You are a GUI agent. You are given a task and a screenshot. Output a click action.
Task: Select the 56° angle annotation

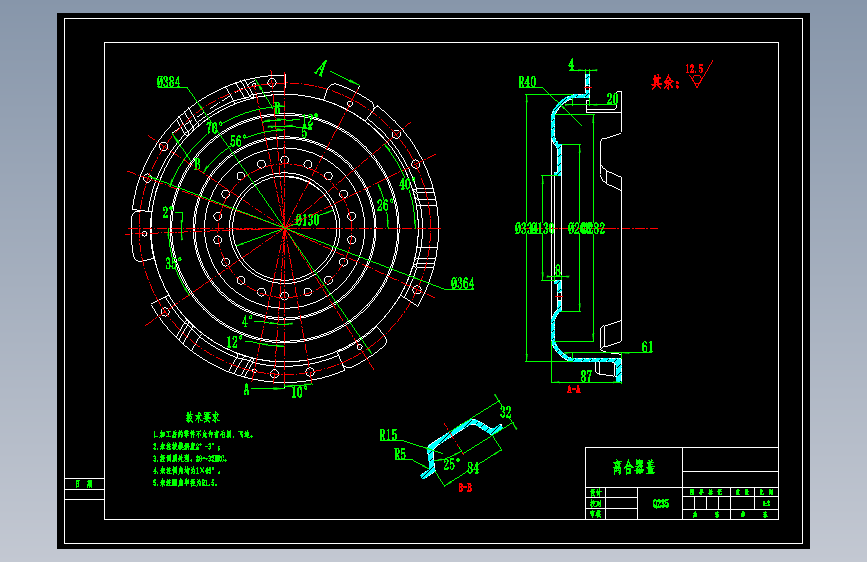point(238,140)
